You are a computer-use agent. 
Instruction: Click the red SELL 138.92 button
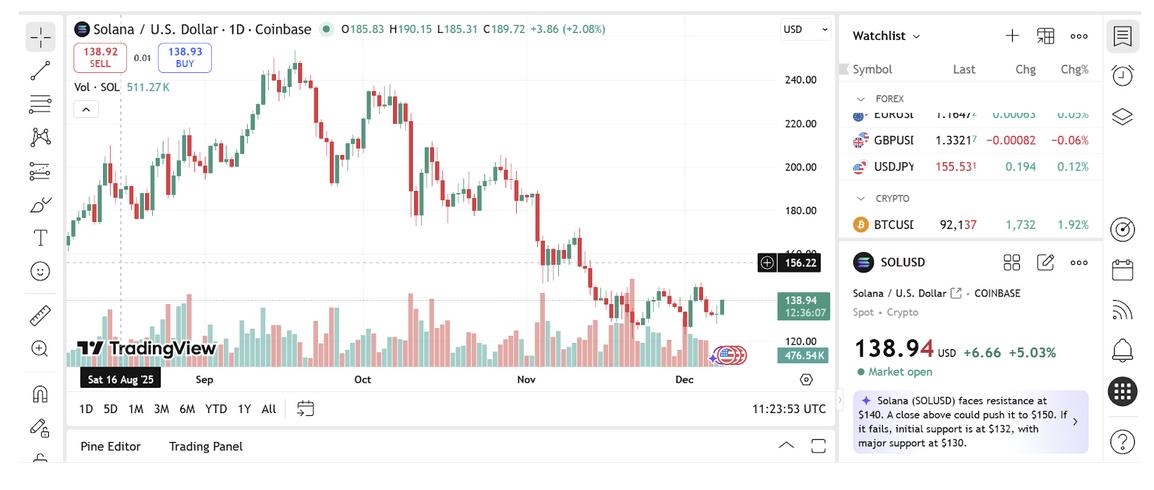tap(101, 57)
